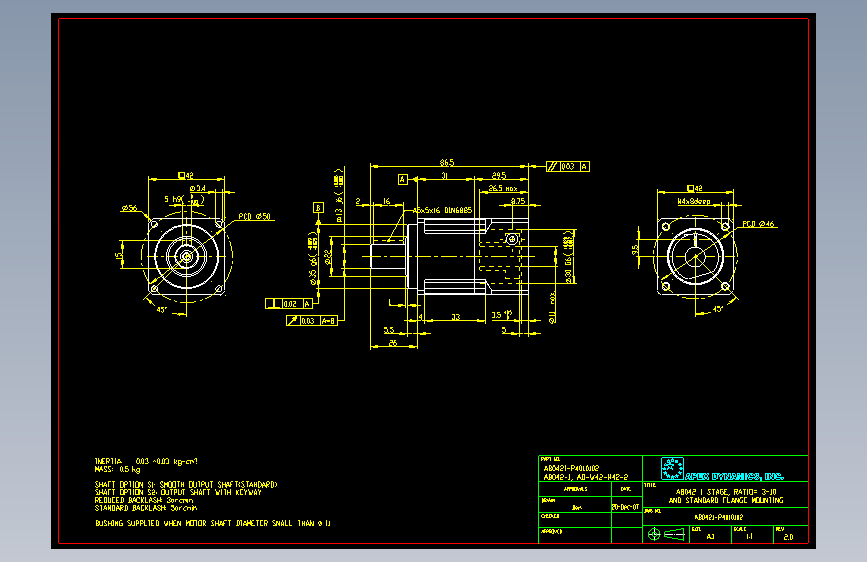This screenshot has width=867, height=562.
Task: Click the ø56 dimension in the left view
Action: [x=129, y=209]
